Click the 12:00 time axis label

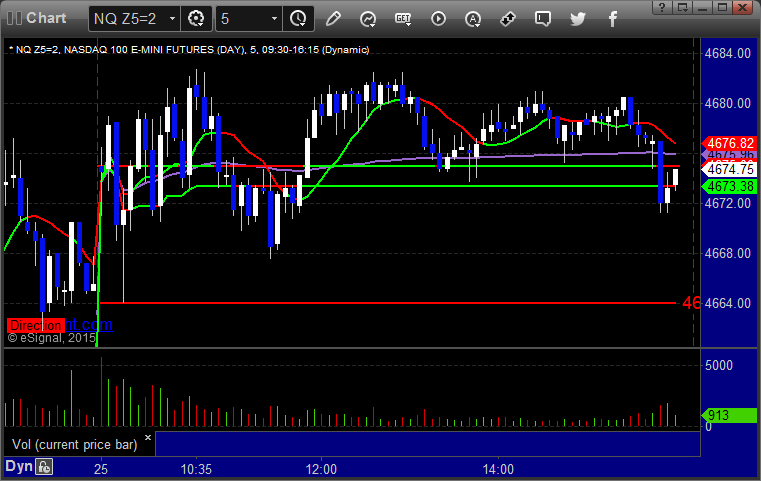(x=321, y=469)
